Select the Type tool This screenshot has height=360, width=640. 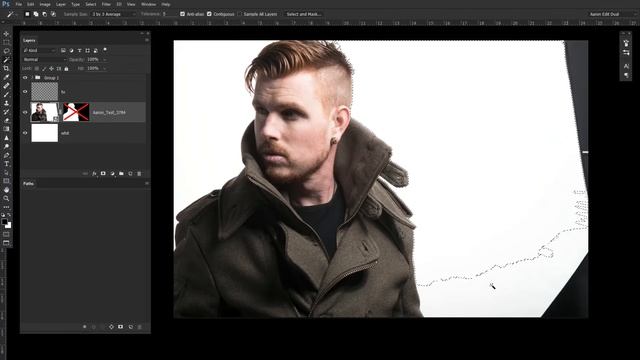(x=6, y=164)
